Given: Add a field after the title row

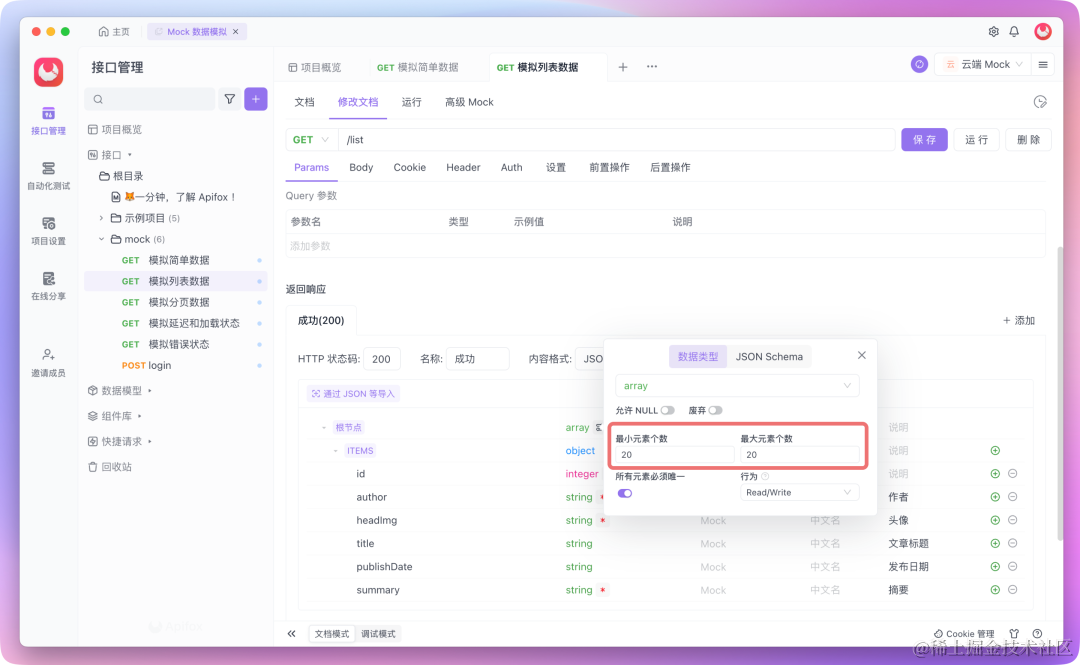Looking at the screenshot, I should (995, 544).
